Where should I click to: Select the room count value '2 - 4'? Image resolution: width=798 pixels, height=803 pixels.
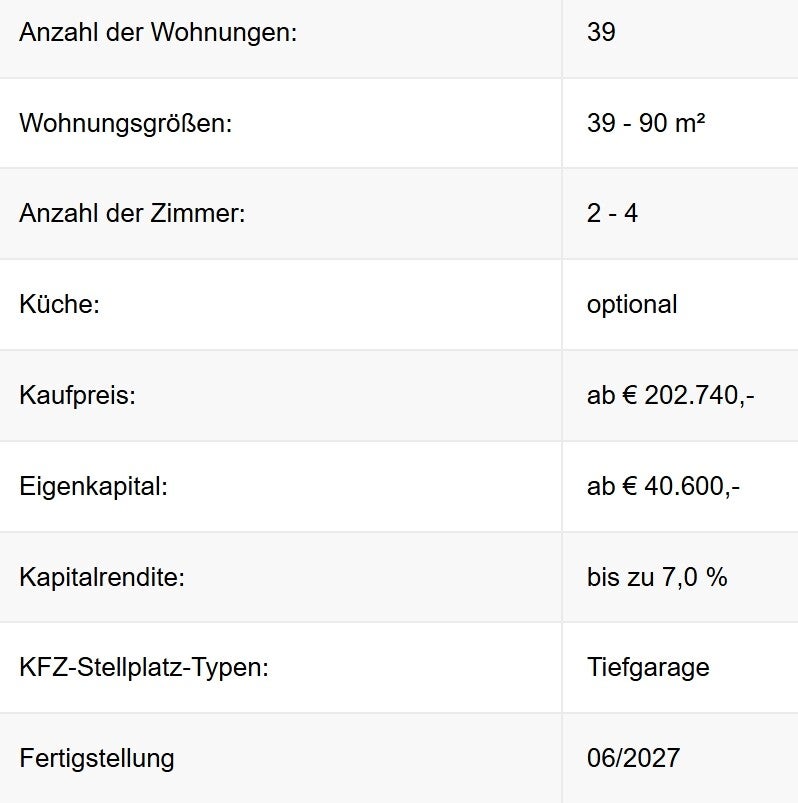tap(612, 214)
